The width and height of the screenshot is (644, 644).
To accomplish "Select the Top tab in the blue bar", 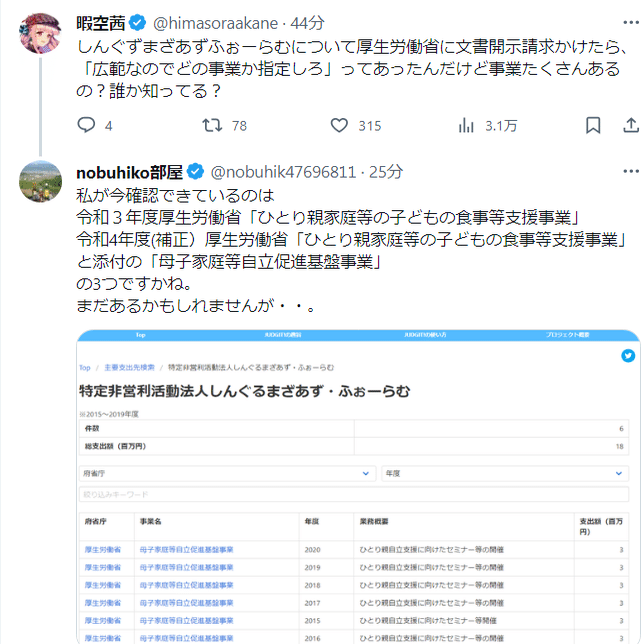I will 140,335.
